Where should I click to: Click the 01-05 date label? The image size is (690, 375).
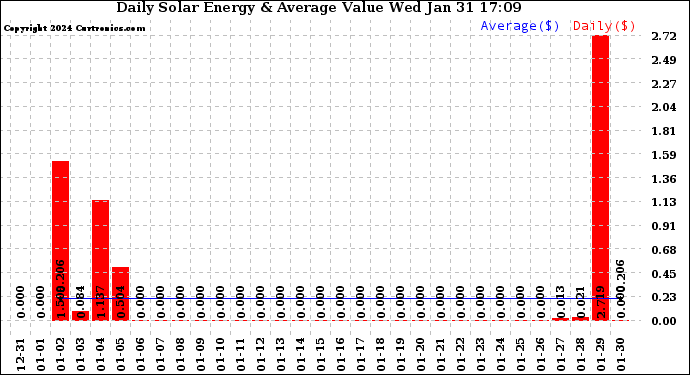121,354
